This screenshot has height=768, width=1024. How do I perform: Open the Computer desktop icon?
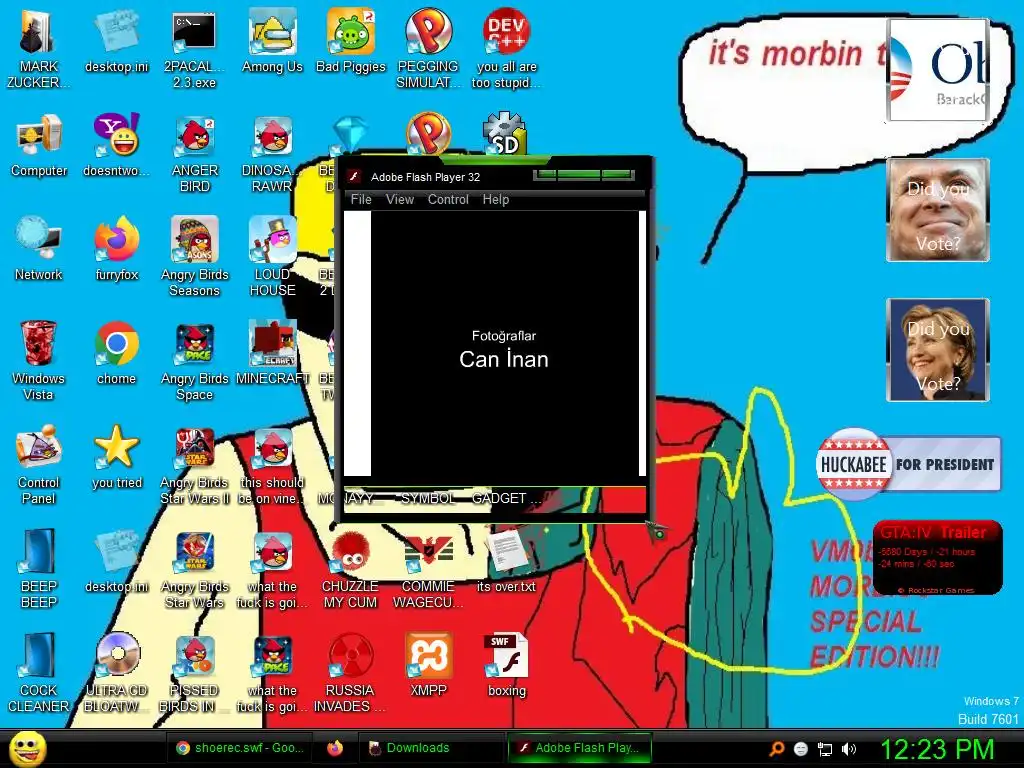click(39, 145)
